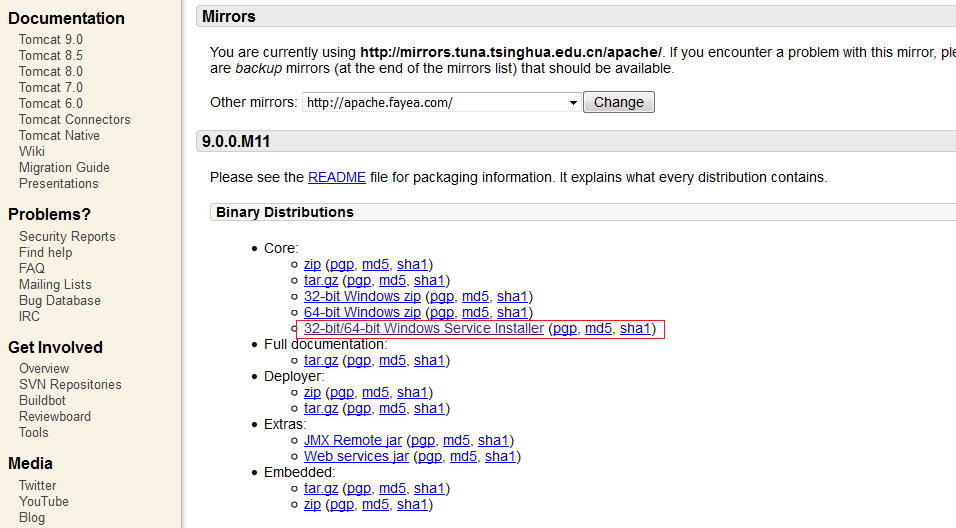The height and width of the screenshot is (528, 956).
Task: Open the Tomcat 7.0 documentation link
Action: pyautogui.click(x=51, y=88)
